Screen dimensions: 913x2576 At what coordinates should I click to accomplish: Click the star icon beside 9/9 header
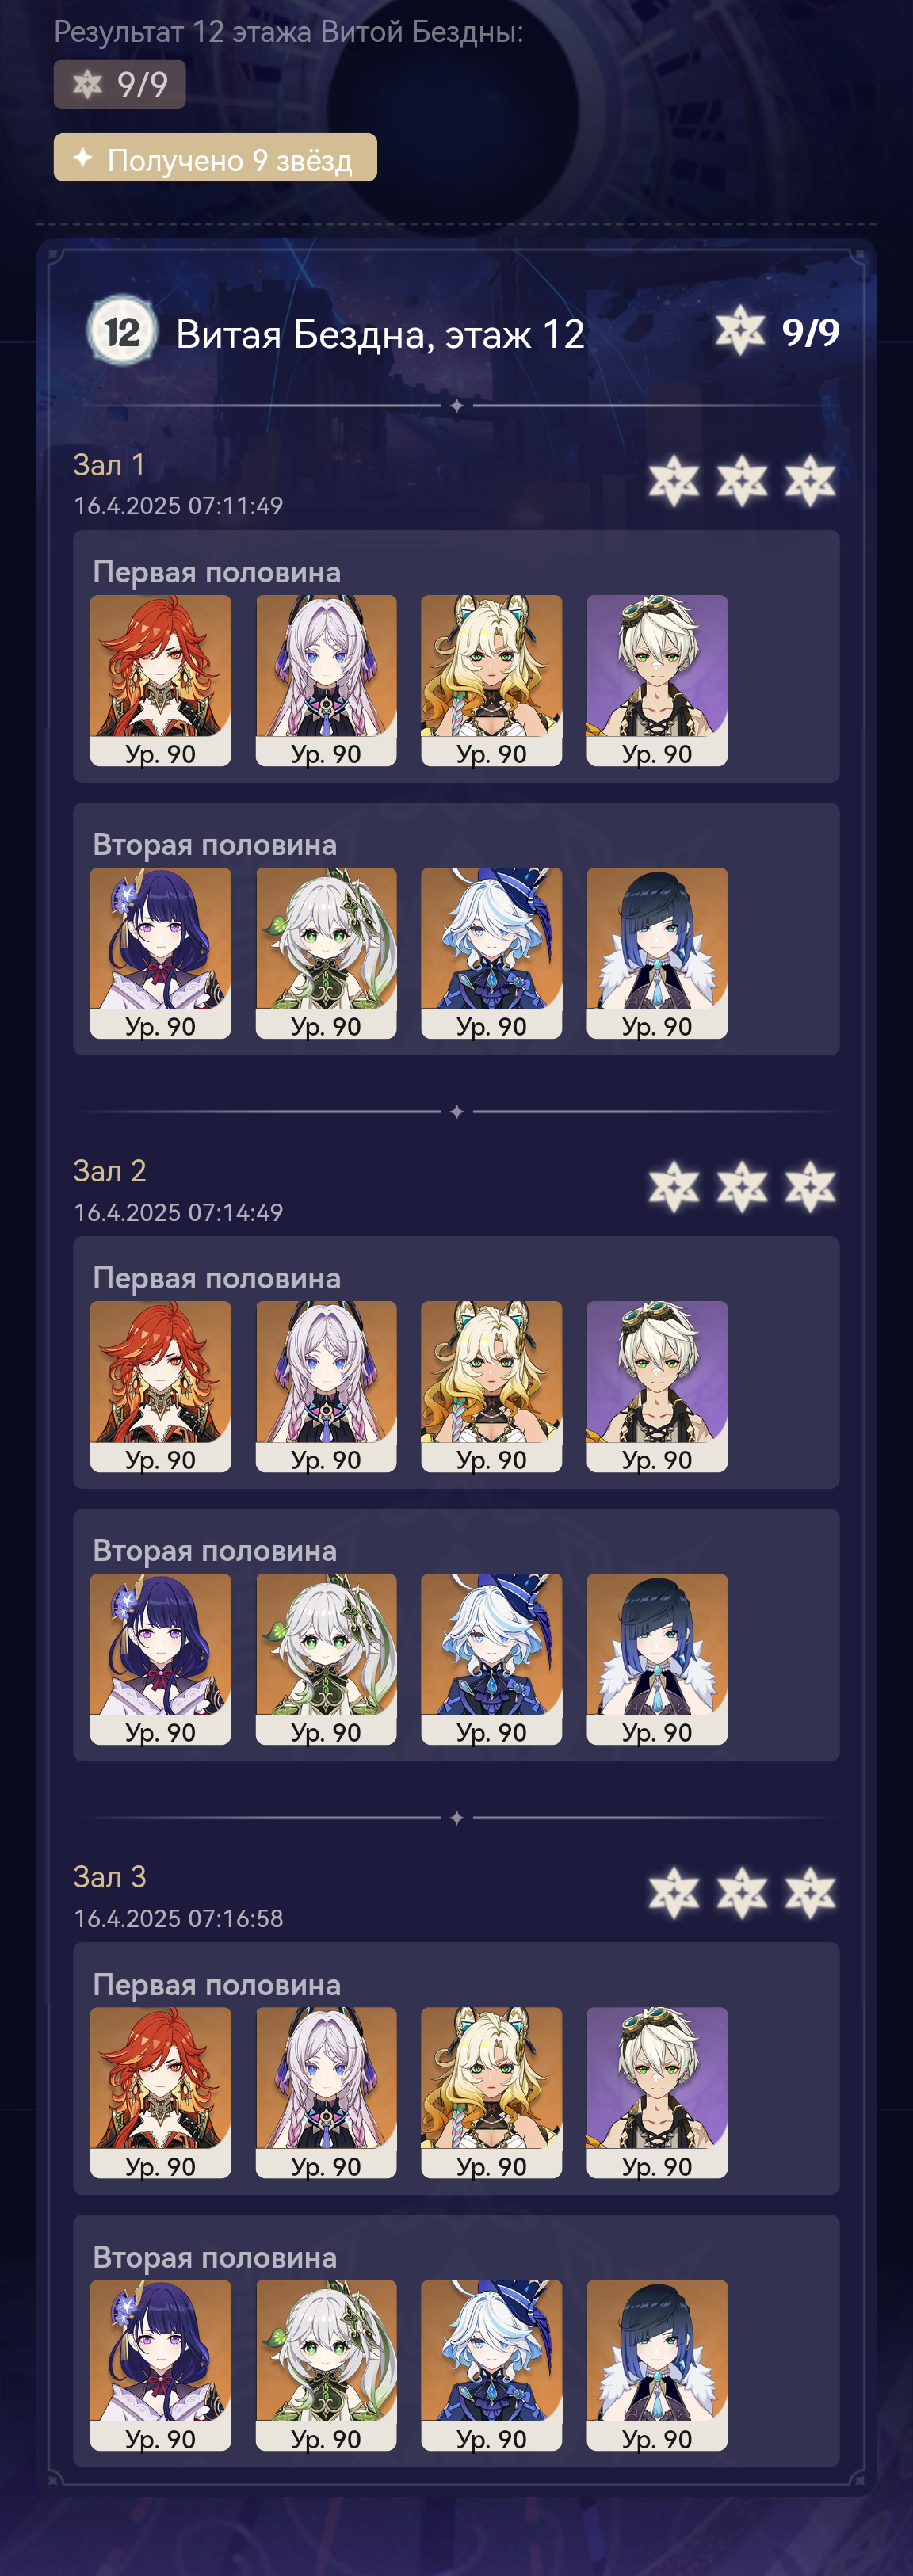740,331
